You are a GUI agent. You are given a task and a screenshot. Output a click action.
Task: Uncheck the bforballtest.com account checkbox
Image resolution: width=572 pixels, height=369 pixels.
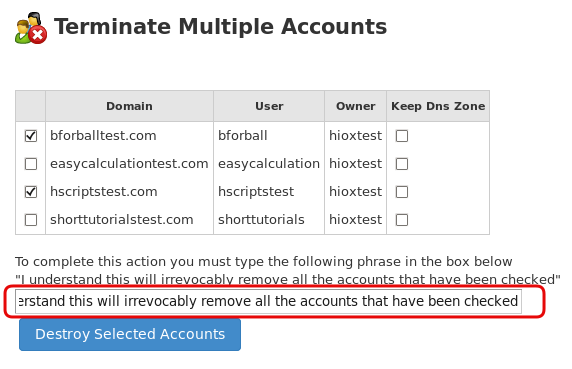pyautogui.click(x=31, y=136)
